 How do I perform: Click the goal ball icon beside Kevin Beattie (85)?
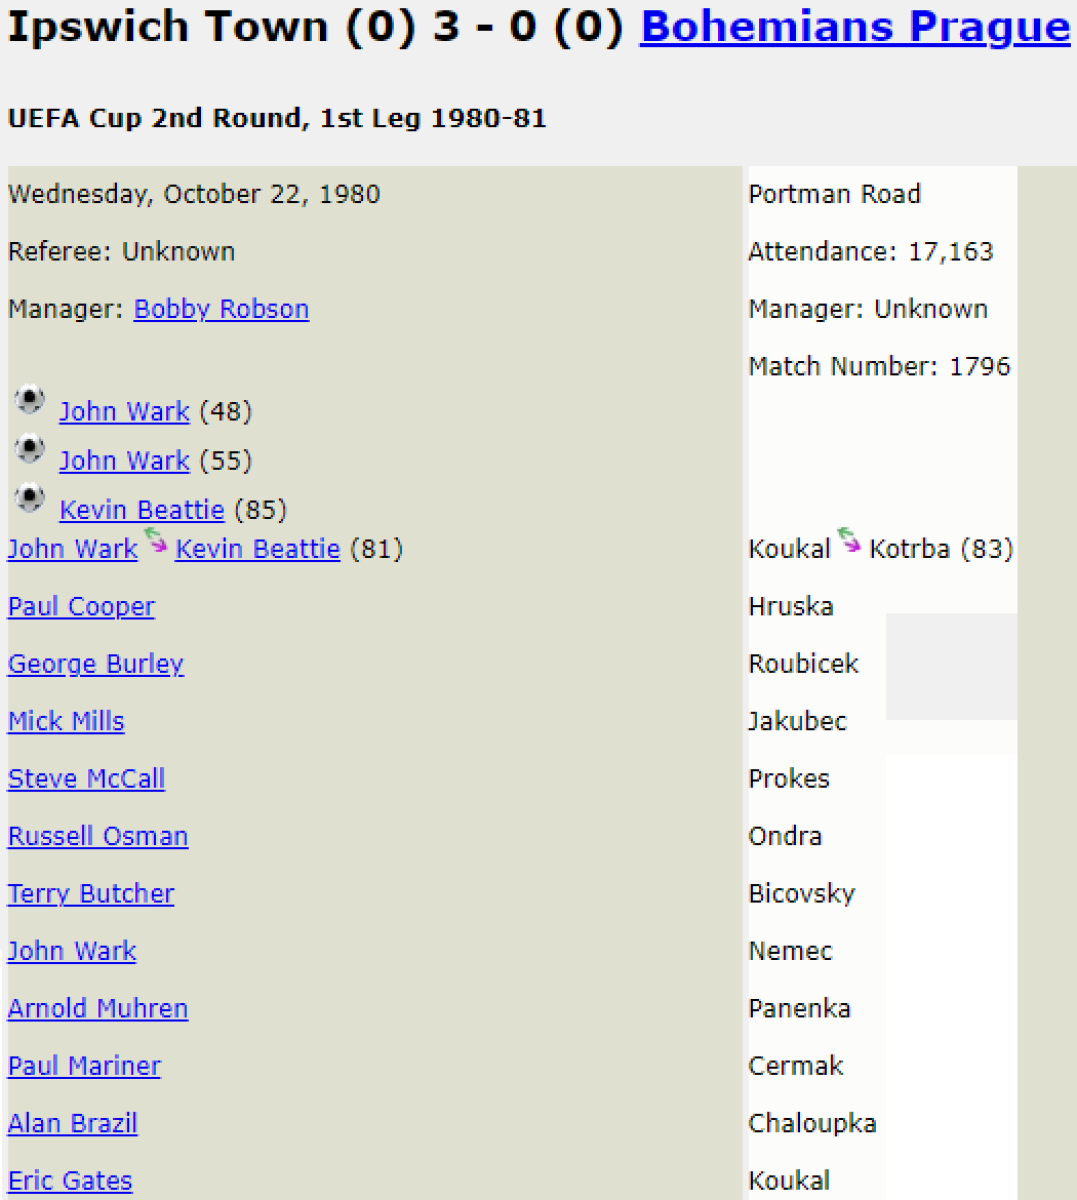coord(30,498)
